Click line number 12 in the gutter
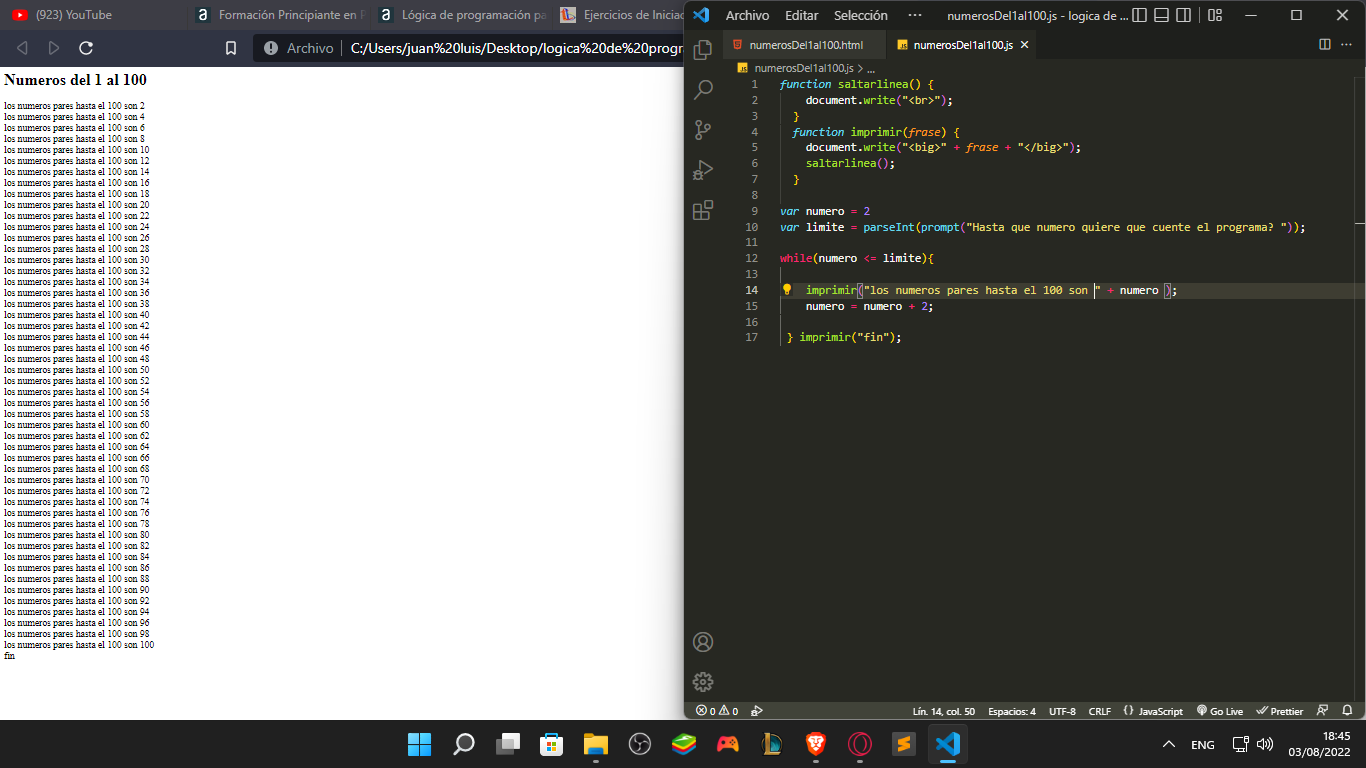This screenshot has height=768, width=1366. point(752,258)
